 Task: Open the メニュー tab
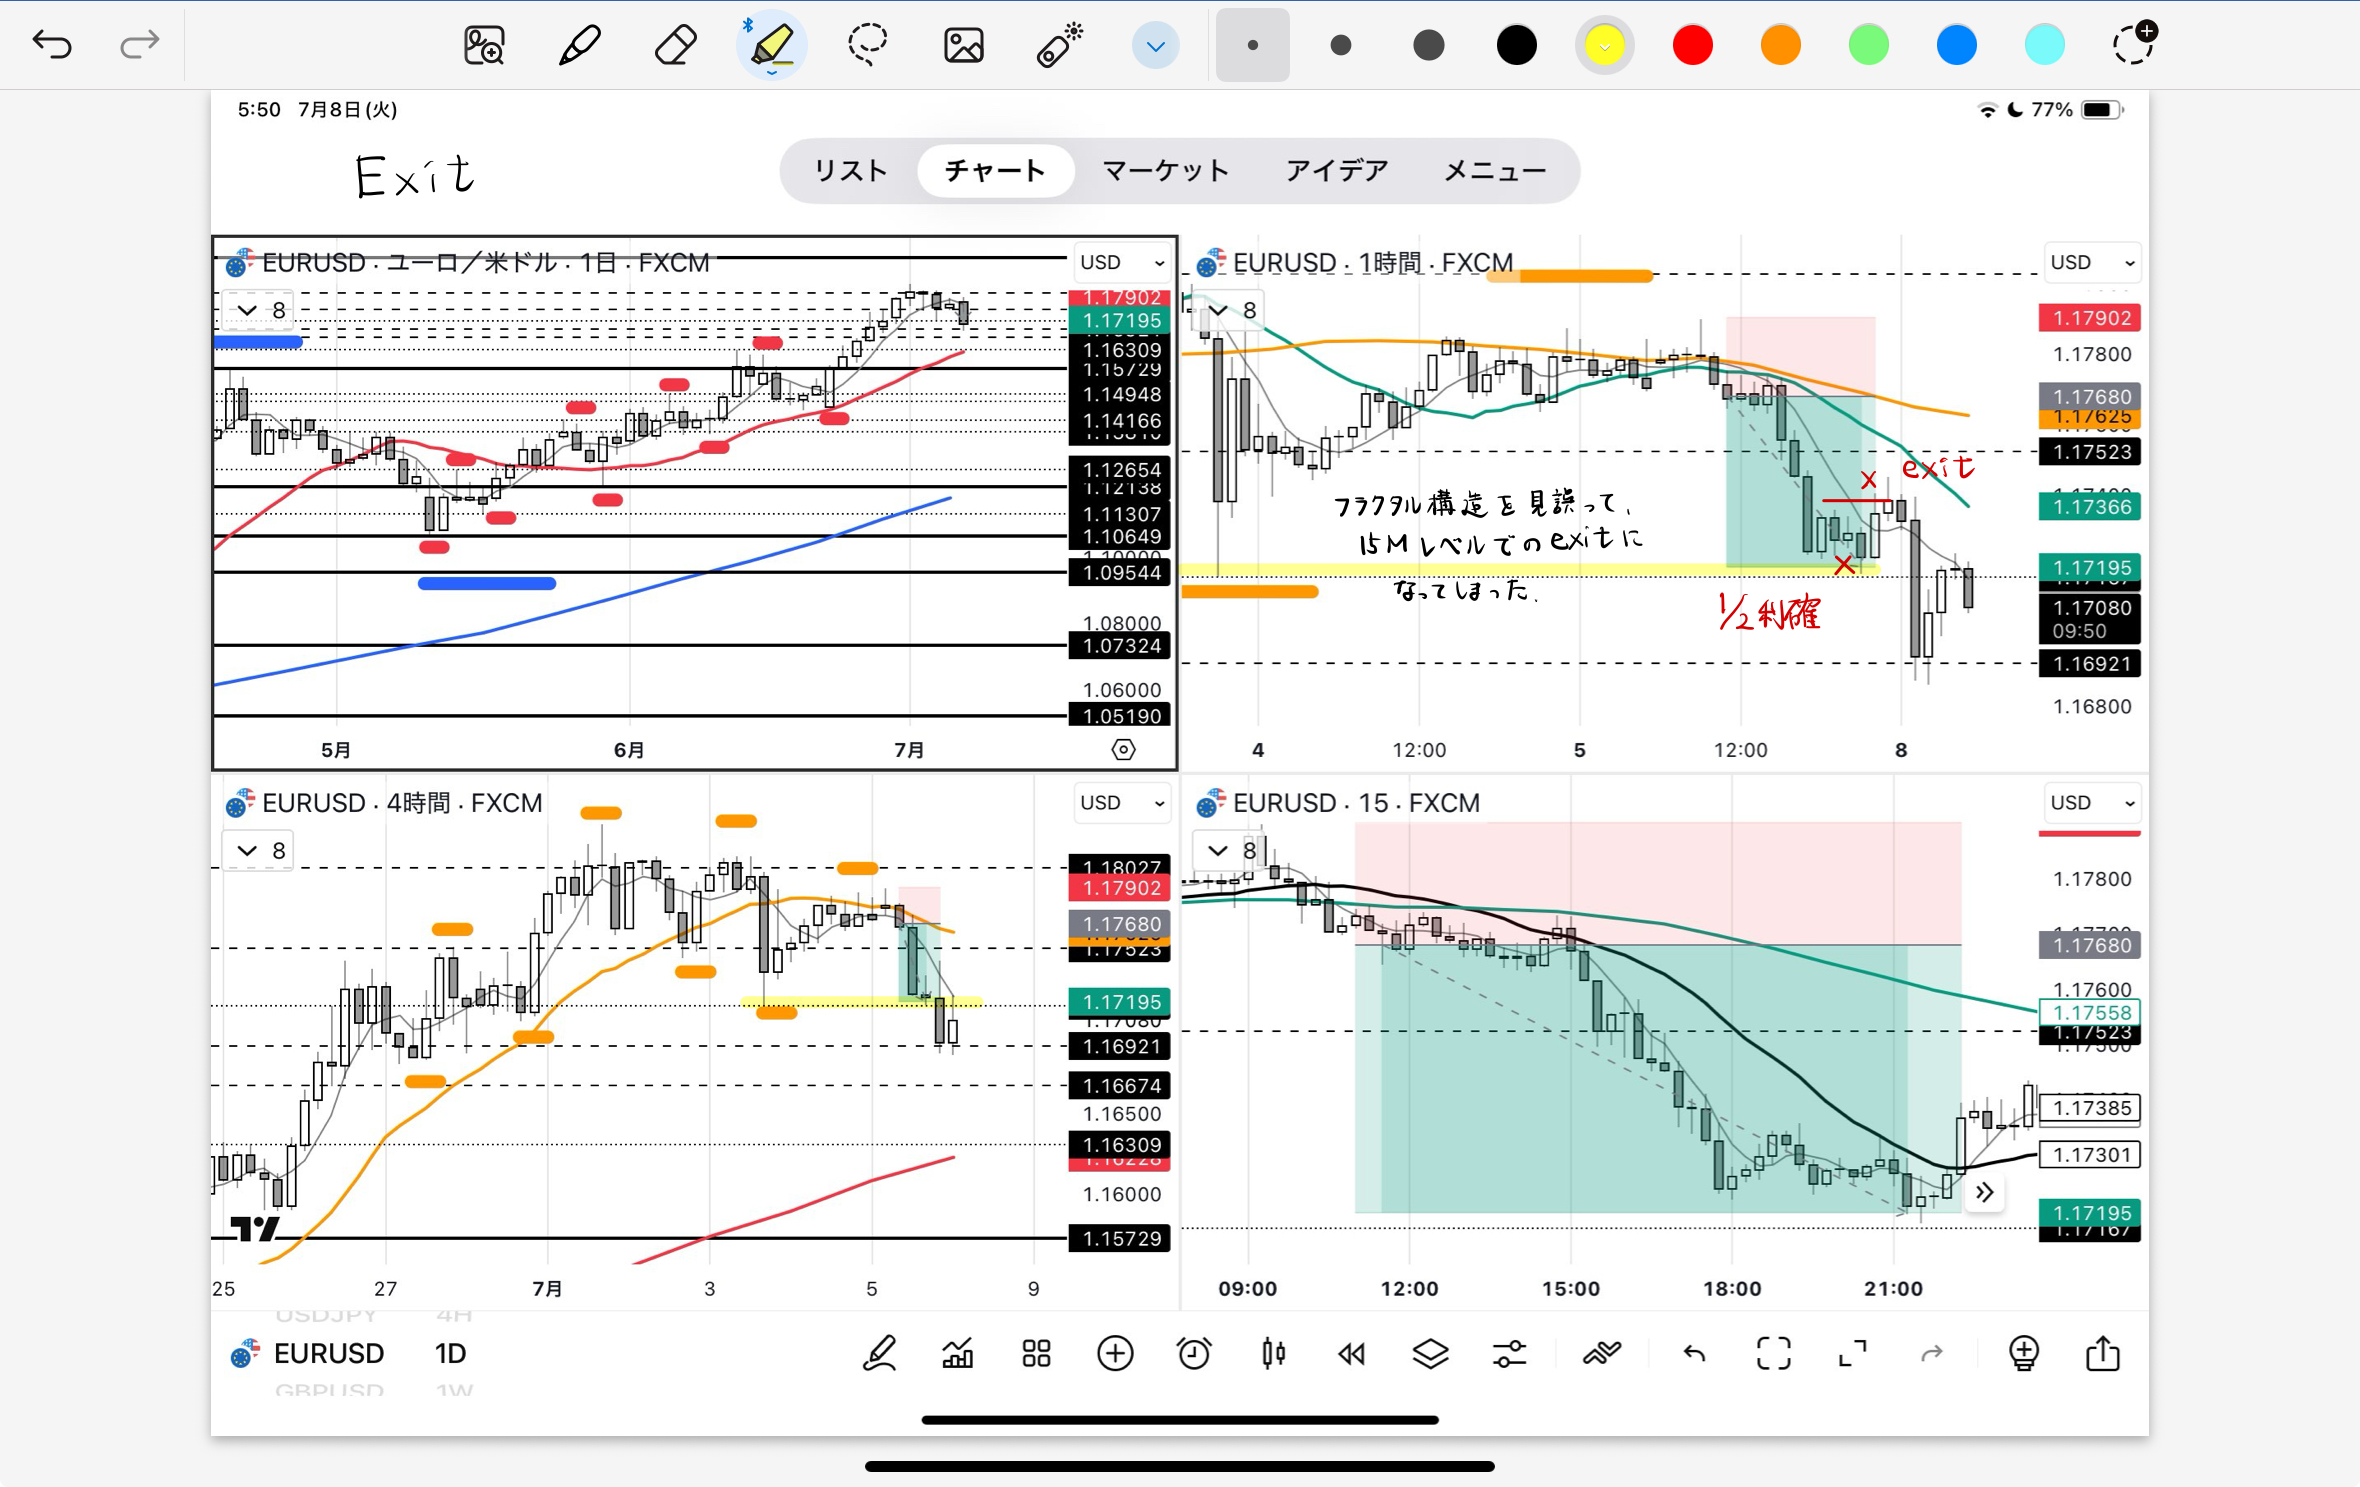(x=1495, y=171)
